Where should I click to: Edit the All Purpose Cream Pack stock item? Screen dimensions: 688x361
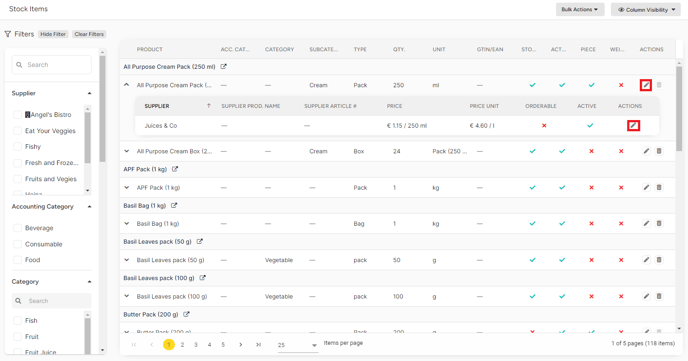click(646, 85)
